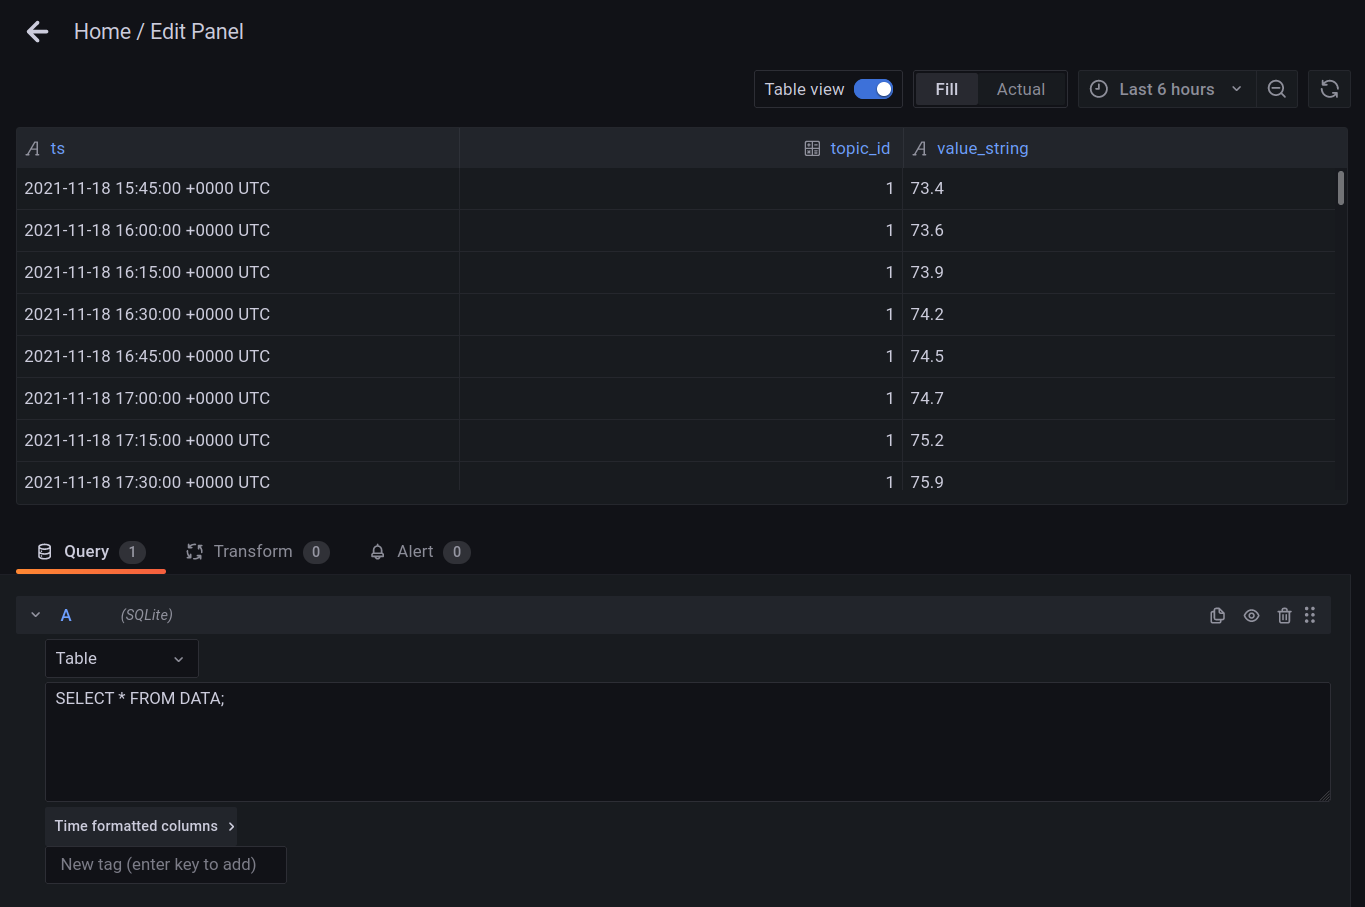
Task: Click the value 74.5 cell
Action: click(1118, 356)
